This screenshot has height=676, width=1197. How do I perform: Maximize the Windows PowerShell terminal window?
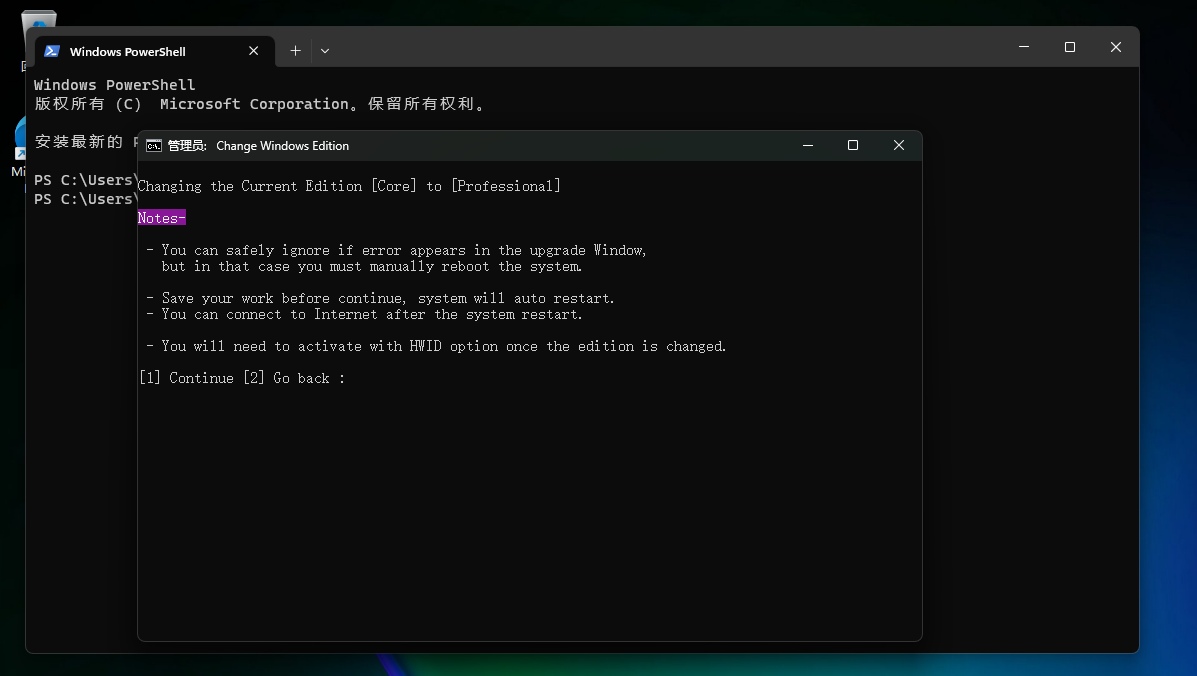pos(1070,47)
